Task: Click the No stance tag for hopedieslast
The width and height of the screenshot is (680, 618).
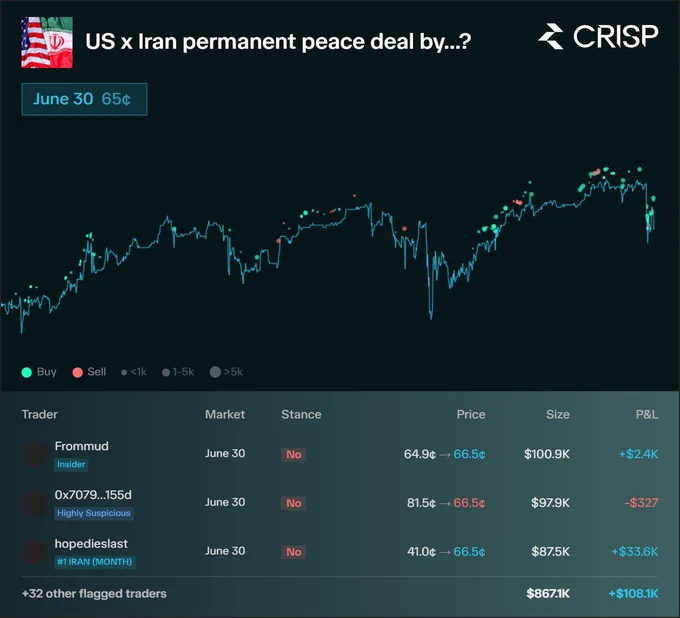Action: 294,552
